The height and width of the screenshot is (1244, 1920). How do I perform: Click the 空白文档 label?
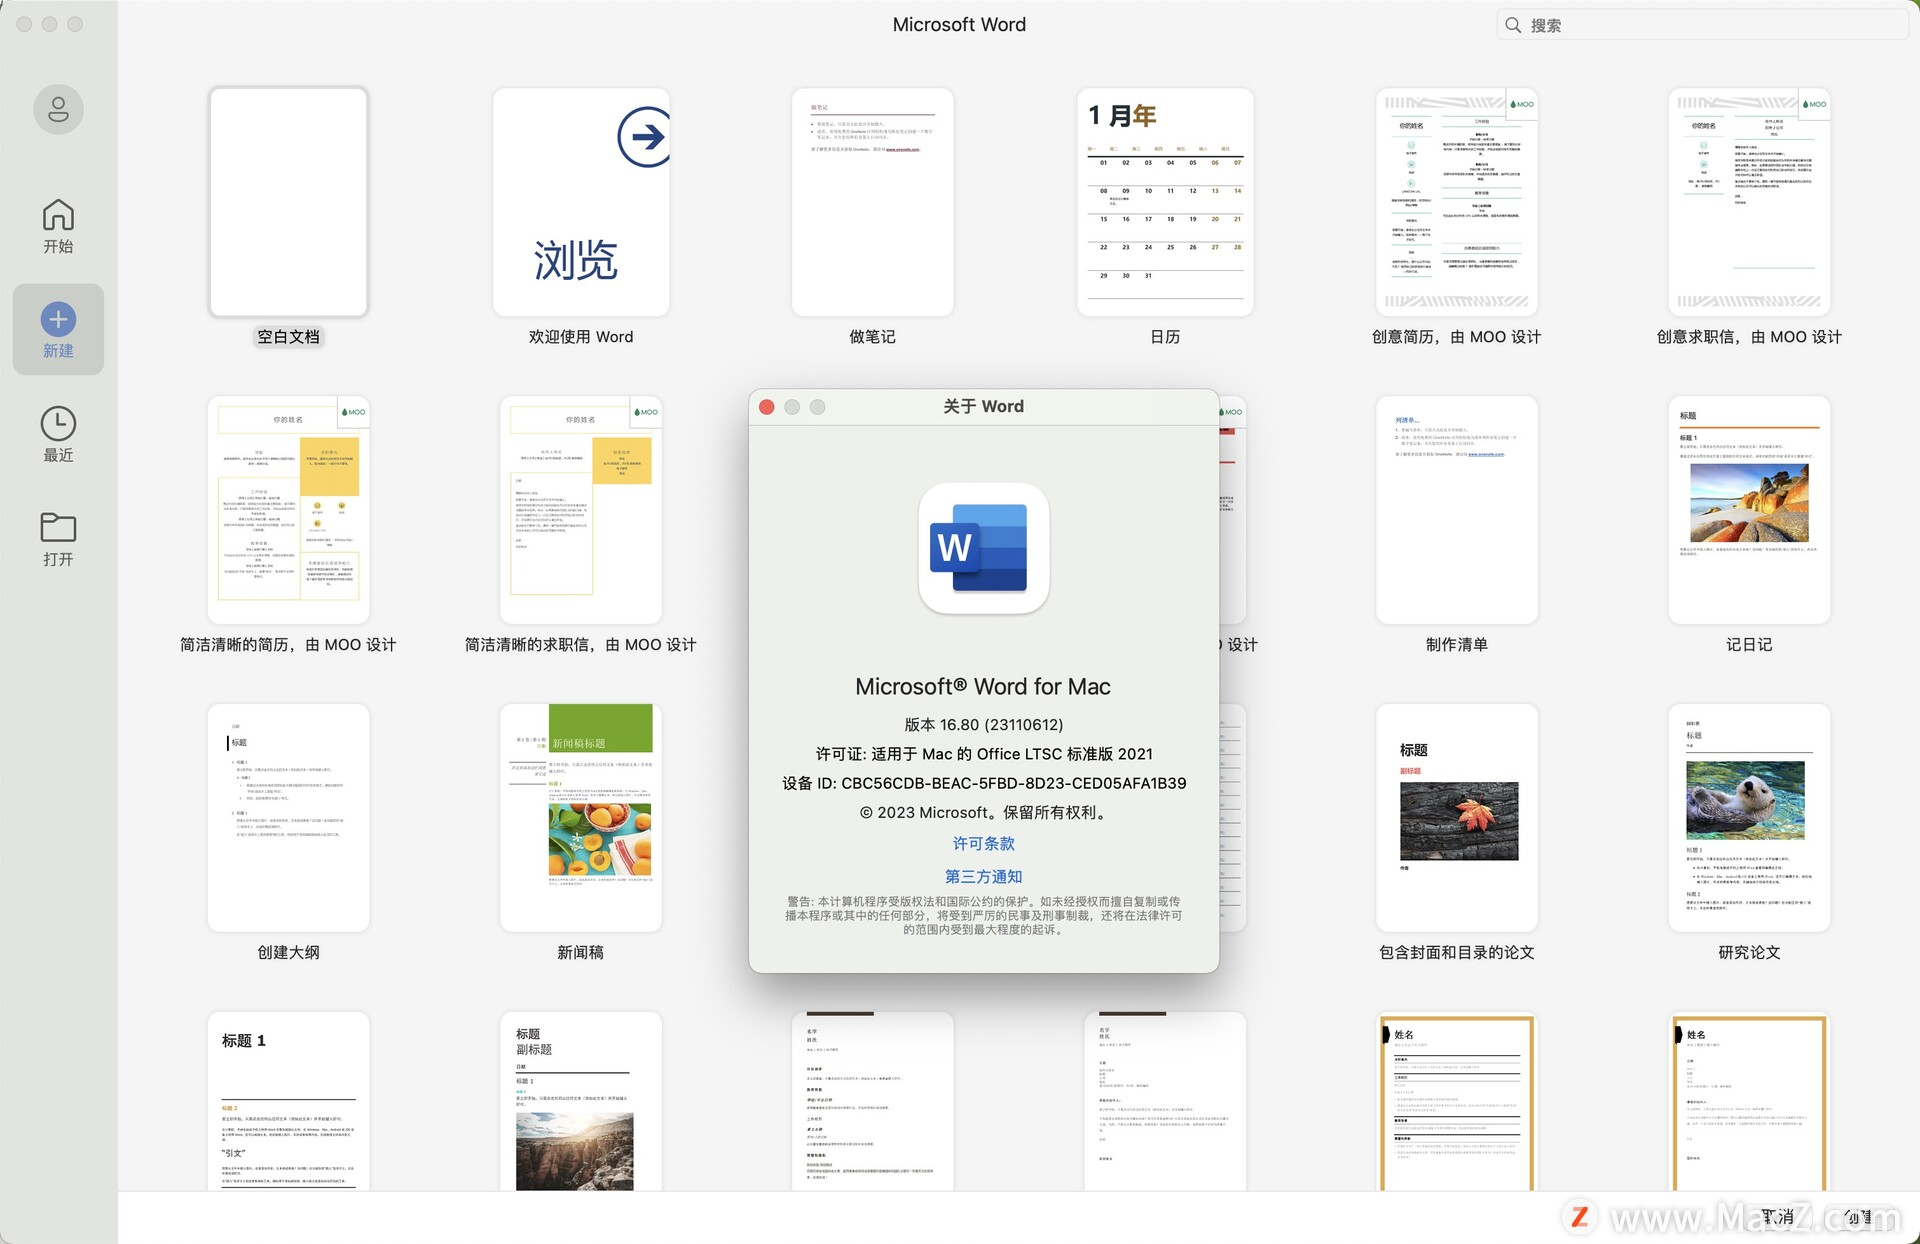point(288,337)
